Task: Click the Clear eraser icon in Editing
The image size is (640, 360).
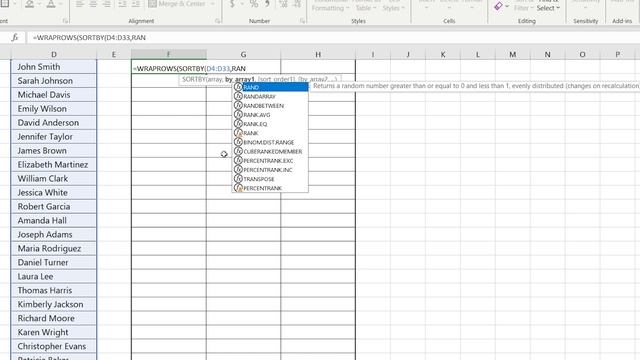Action: coord(498,6)
